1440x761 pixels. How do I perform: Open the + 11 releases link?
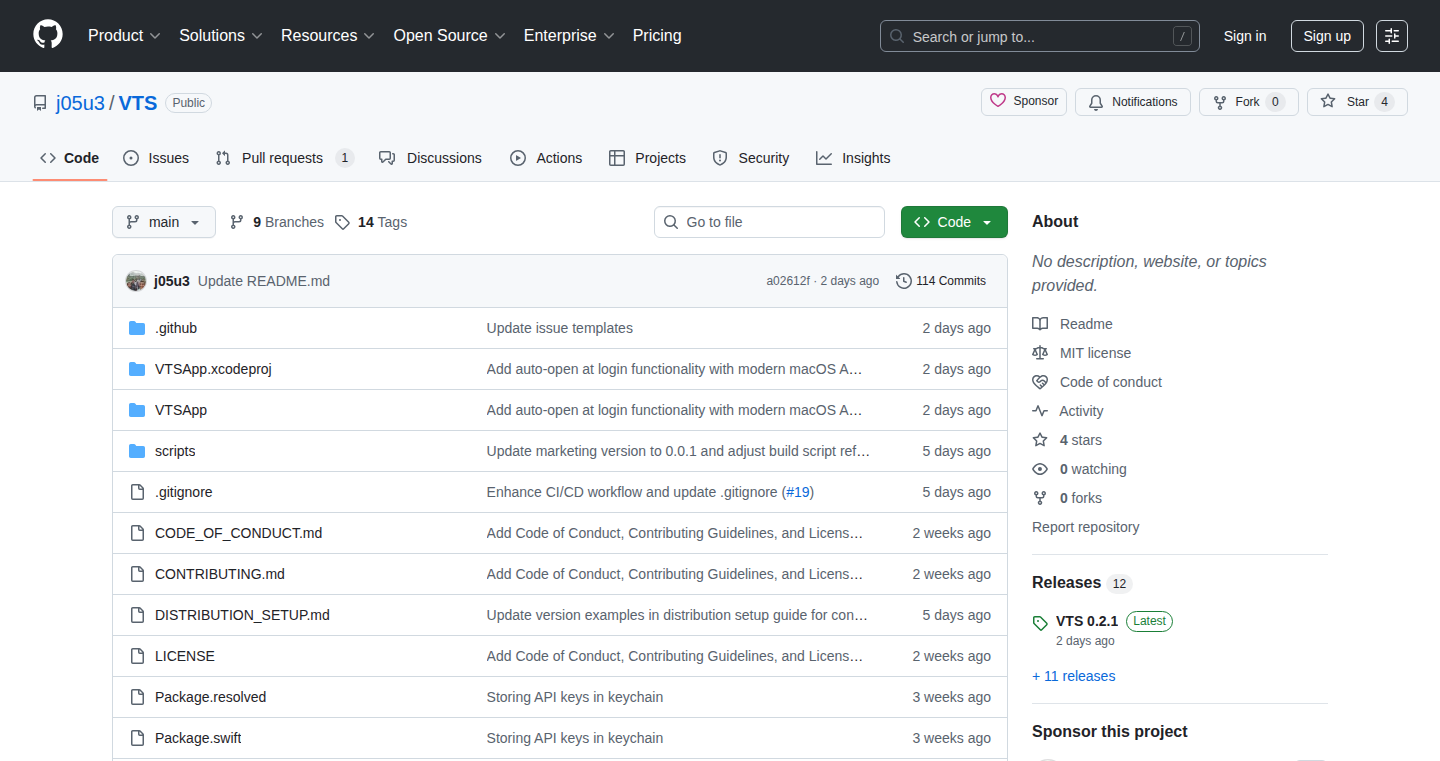[1074, 676]
